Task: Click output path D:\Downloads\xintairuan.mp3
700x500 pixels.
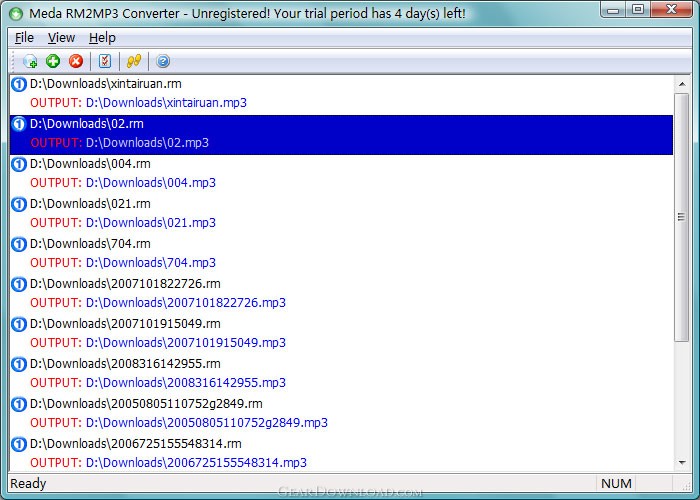Action: pyautogui.click(x=166, y=103)
